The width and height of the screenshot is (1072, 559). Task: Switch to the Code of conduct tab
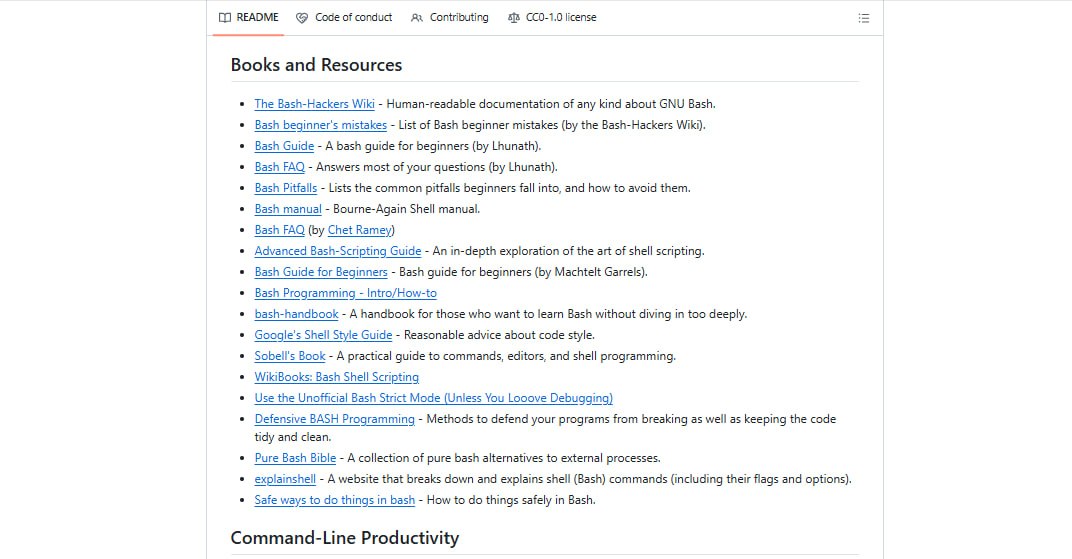(353, 18)
